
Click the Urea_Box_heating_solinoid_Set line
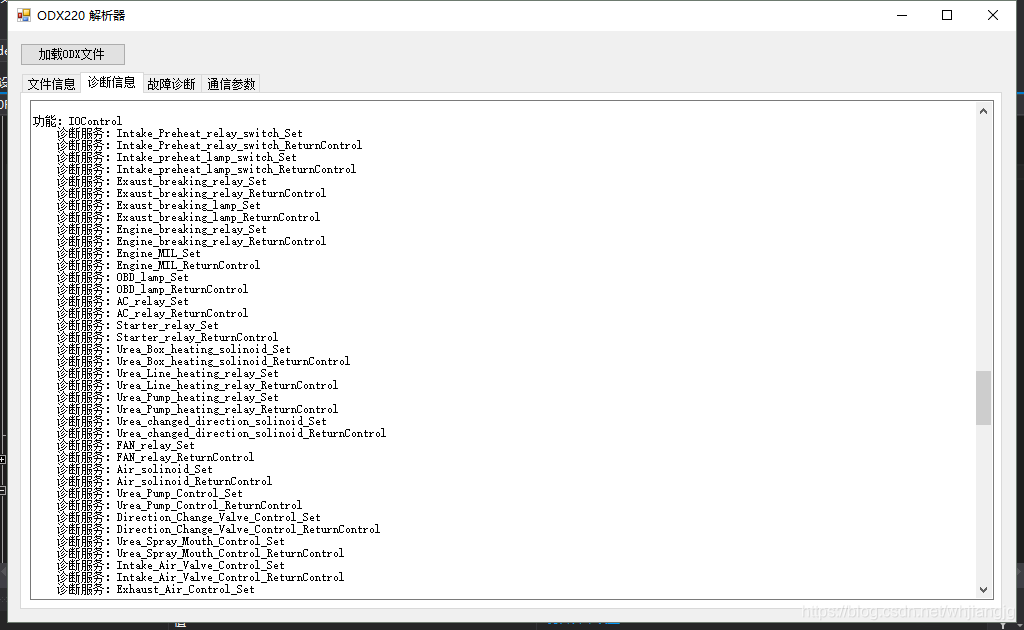174,349
